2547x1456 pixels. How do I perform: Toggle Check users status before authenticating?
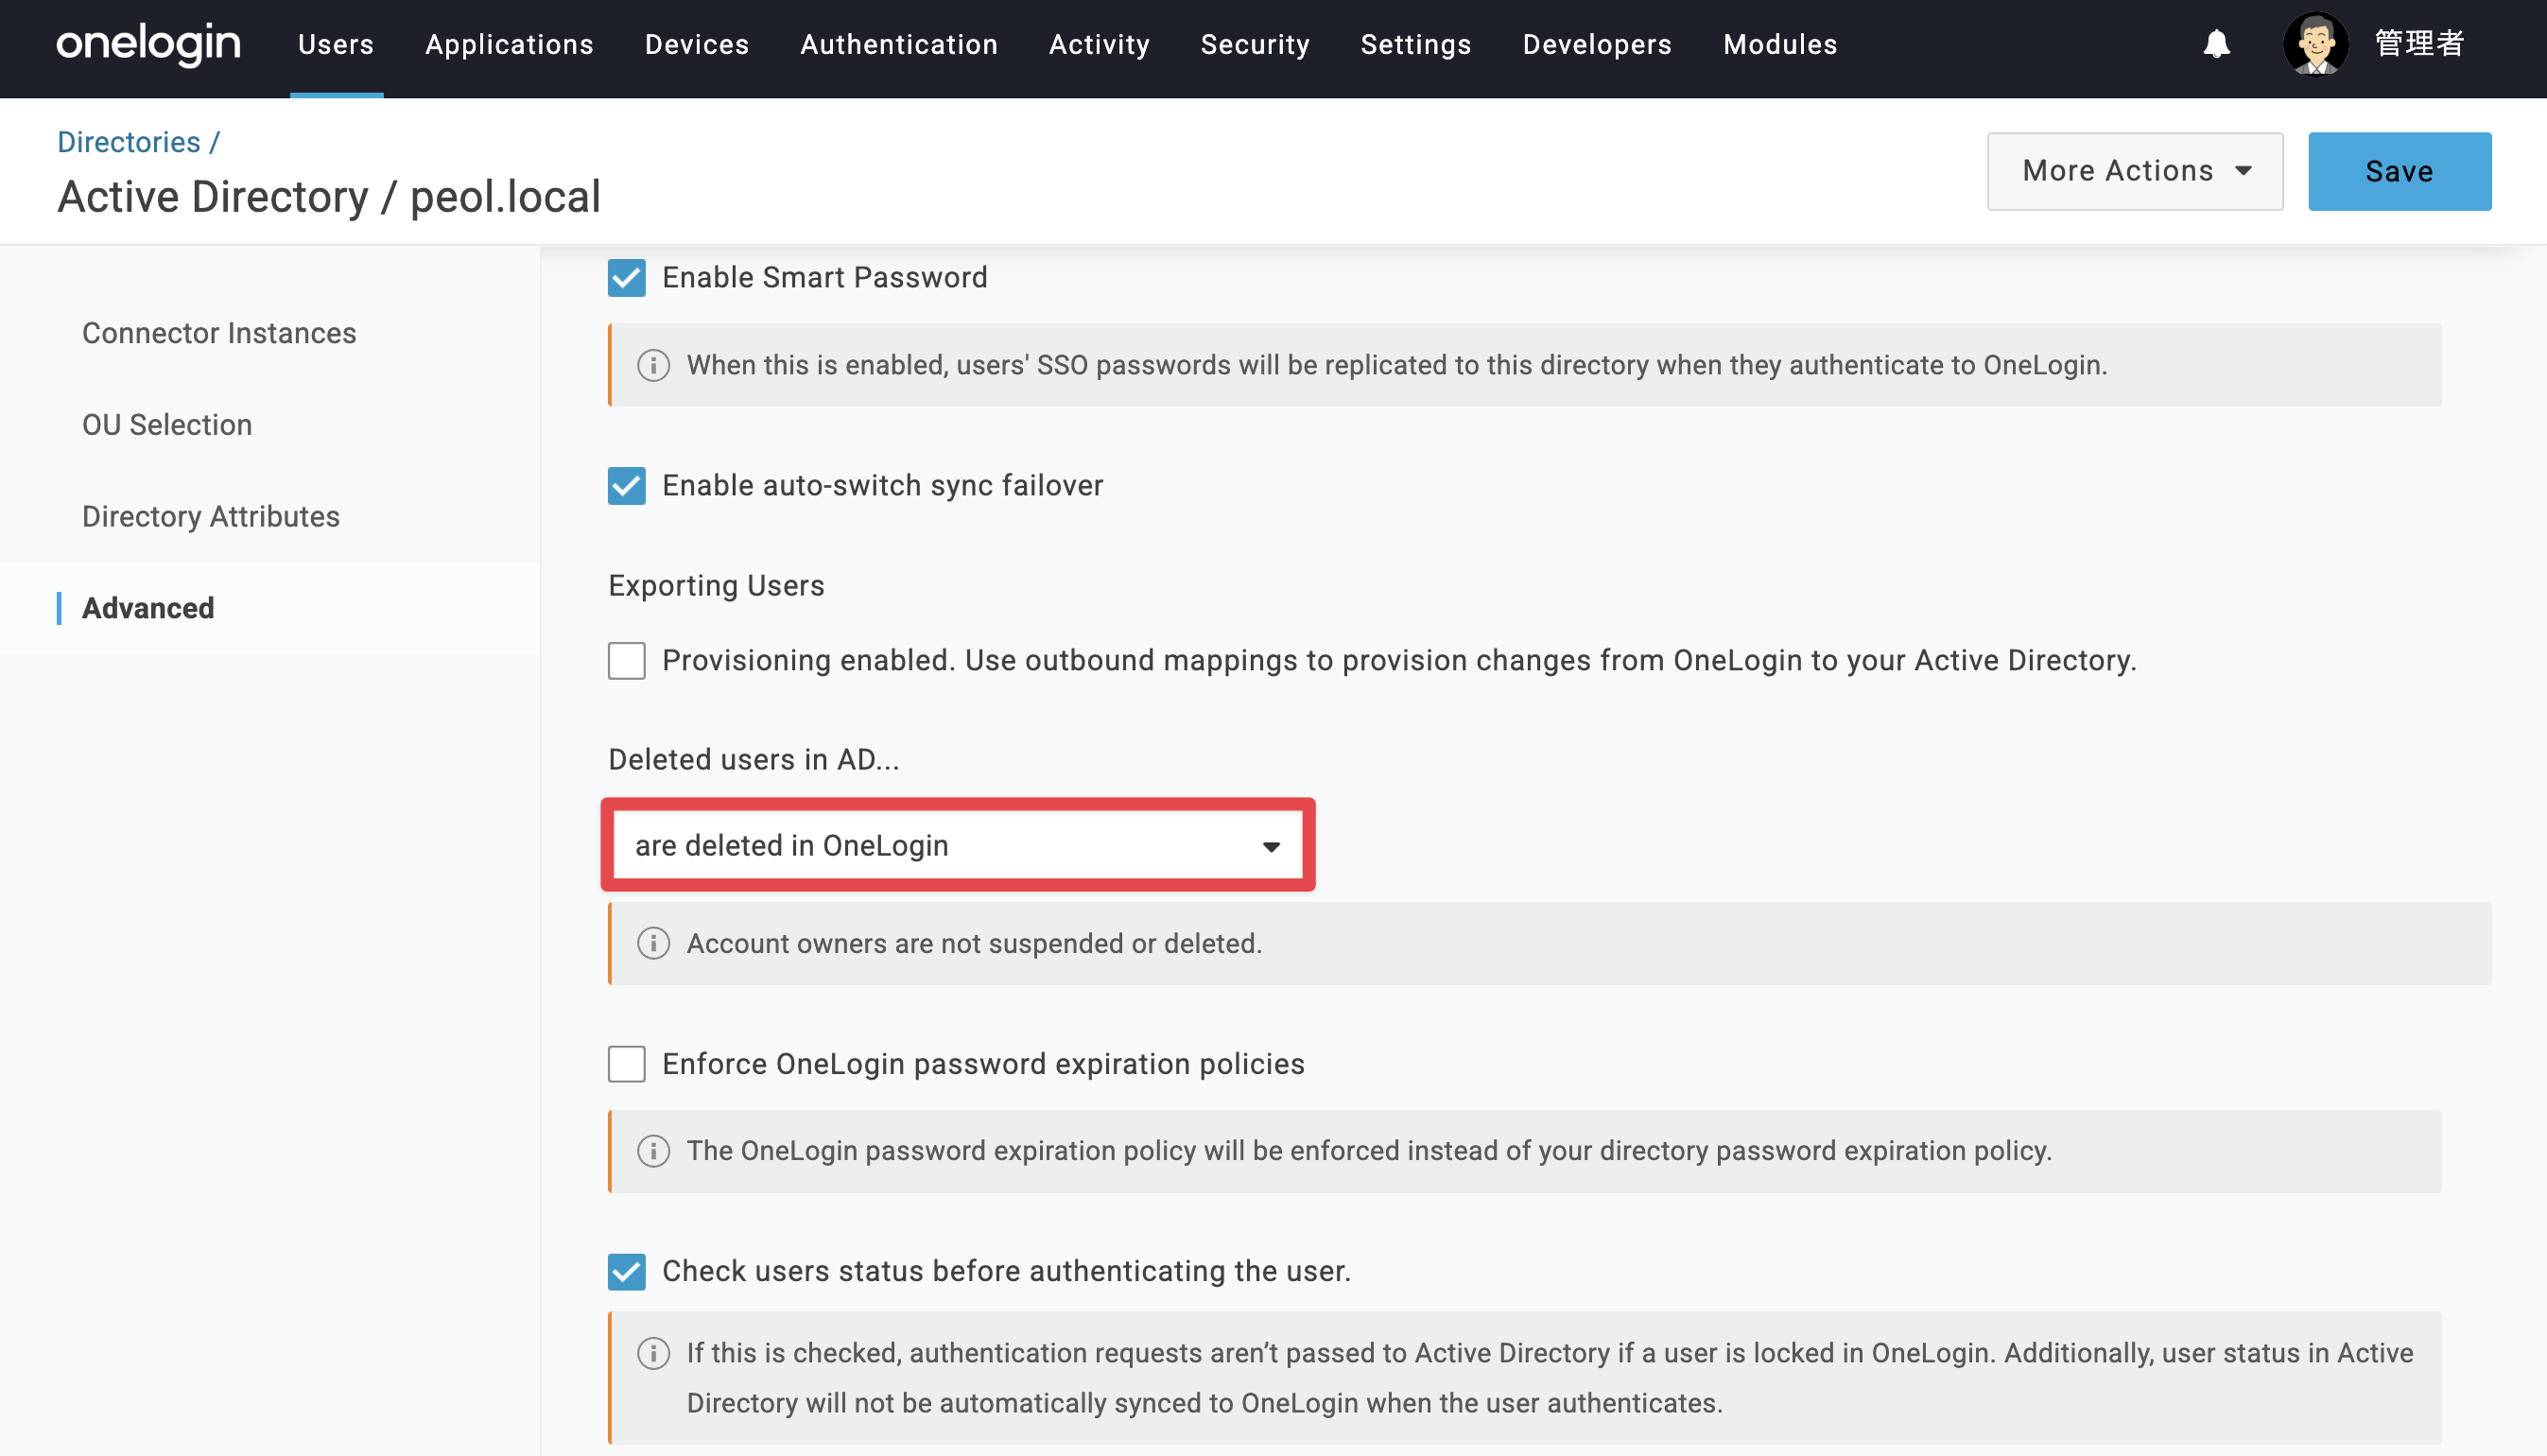pyautogui.click(x=627, y=1272)
